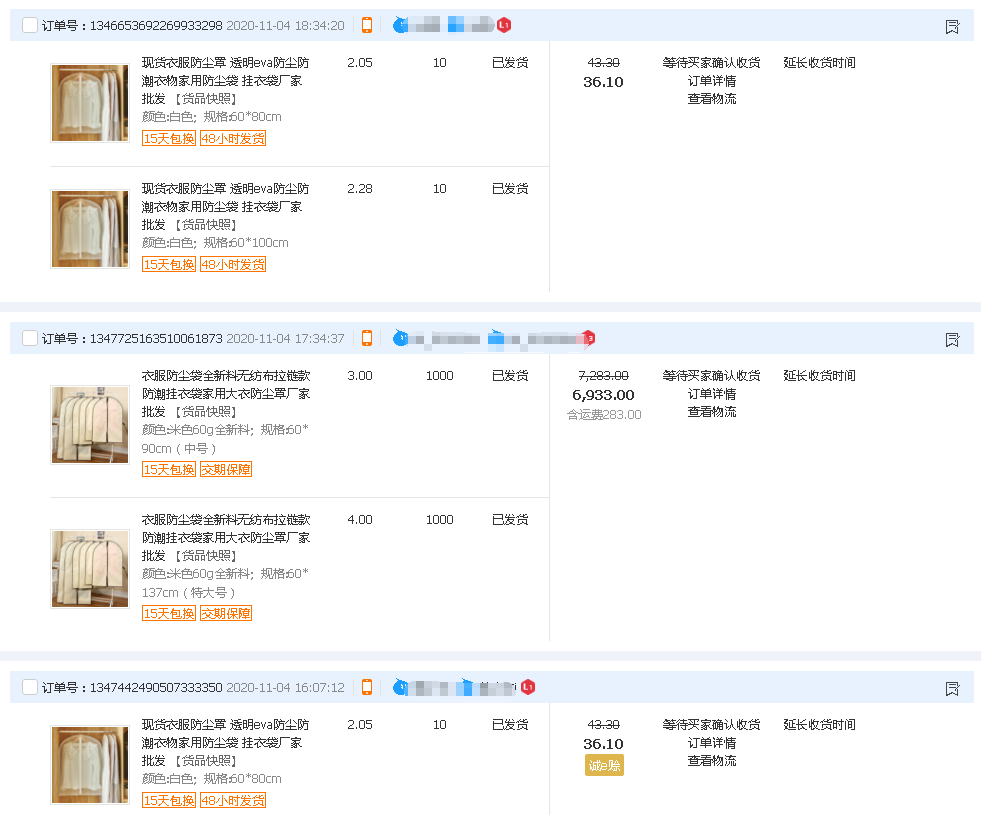Click the orange mobile icon on the 18:34:20 order
The width and height of the screenshot is (981, 815).
(x=367, y=26)
